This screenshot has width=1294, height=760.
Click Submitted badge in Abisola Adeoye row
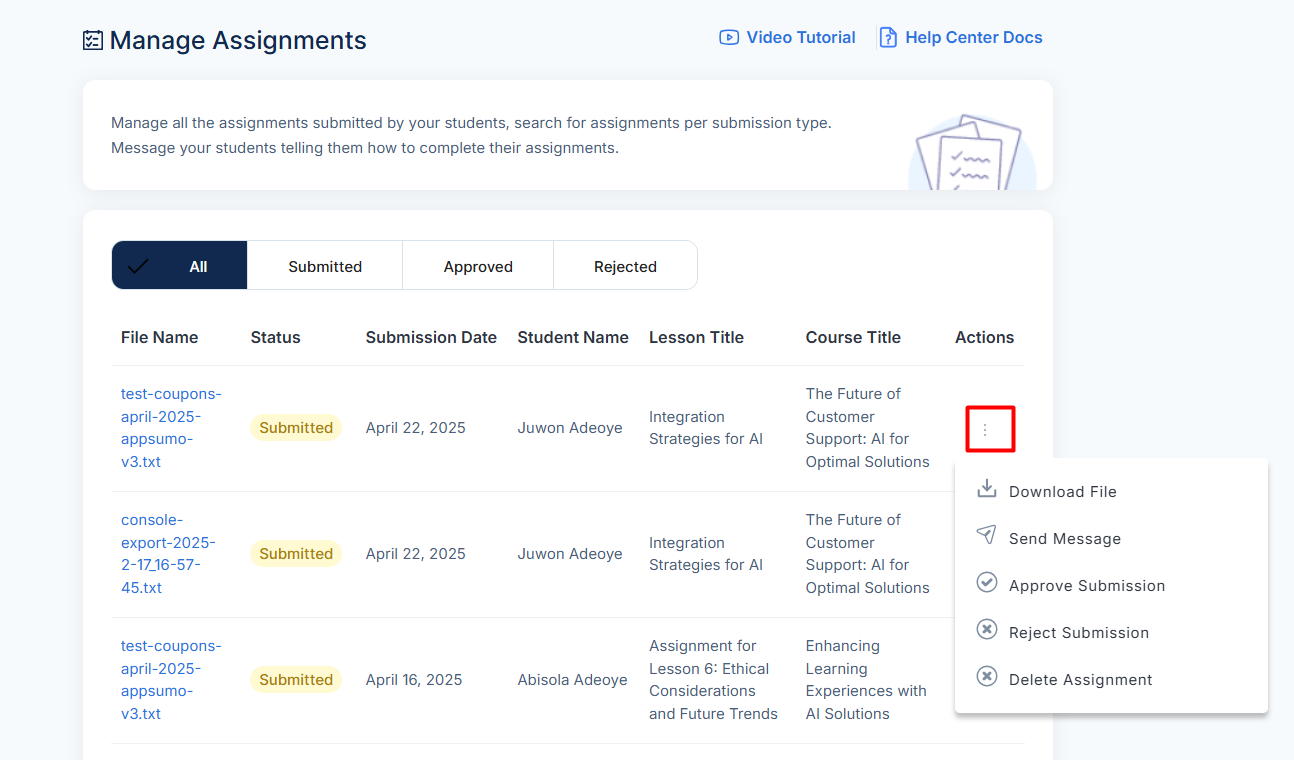click(296, 680)
